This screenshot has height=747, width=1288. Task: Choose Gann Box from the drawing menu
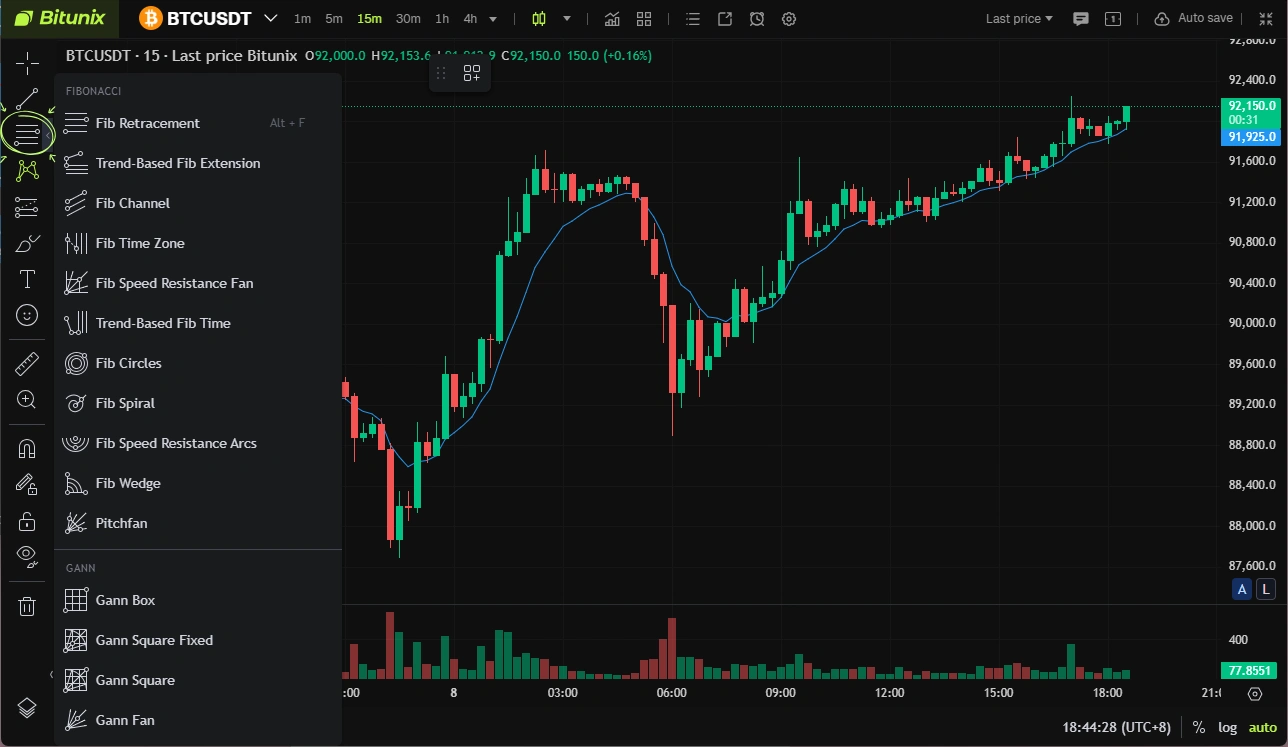pos(125,600)
